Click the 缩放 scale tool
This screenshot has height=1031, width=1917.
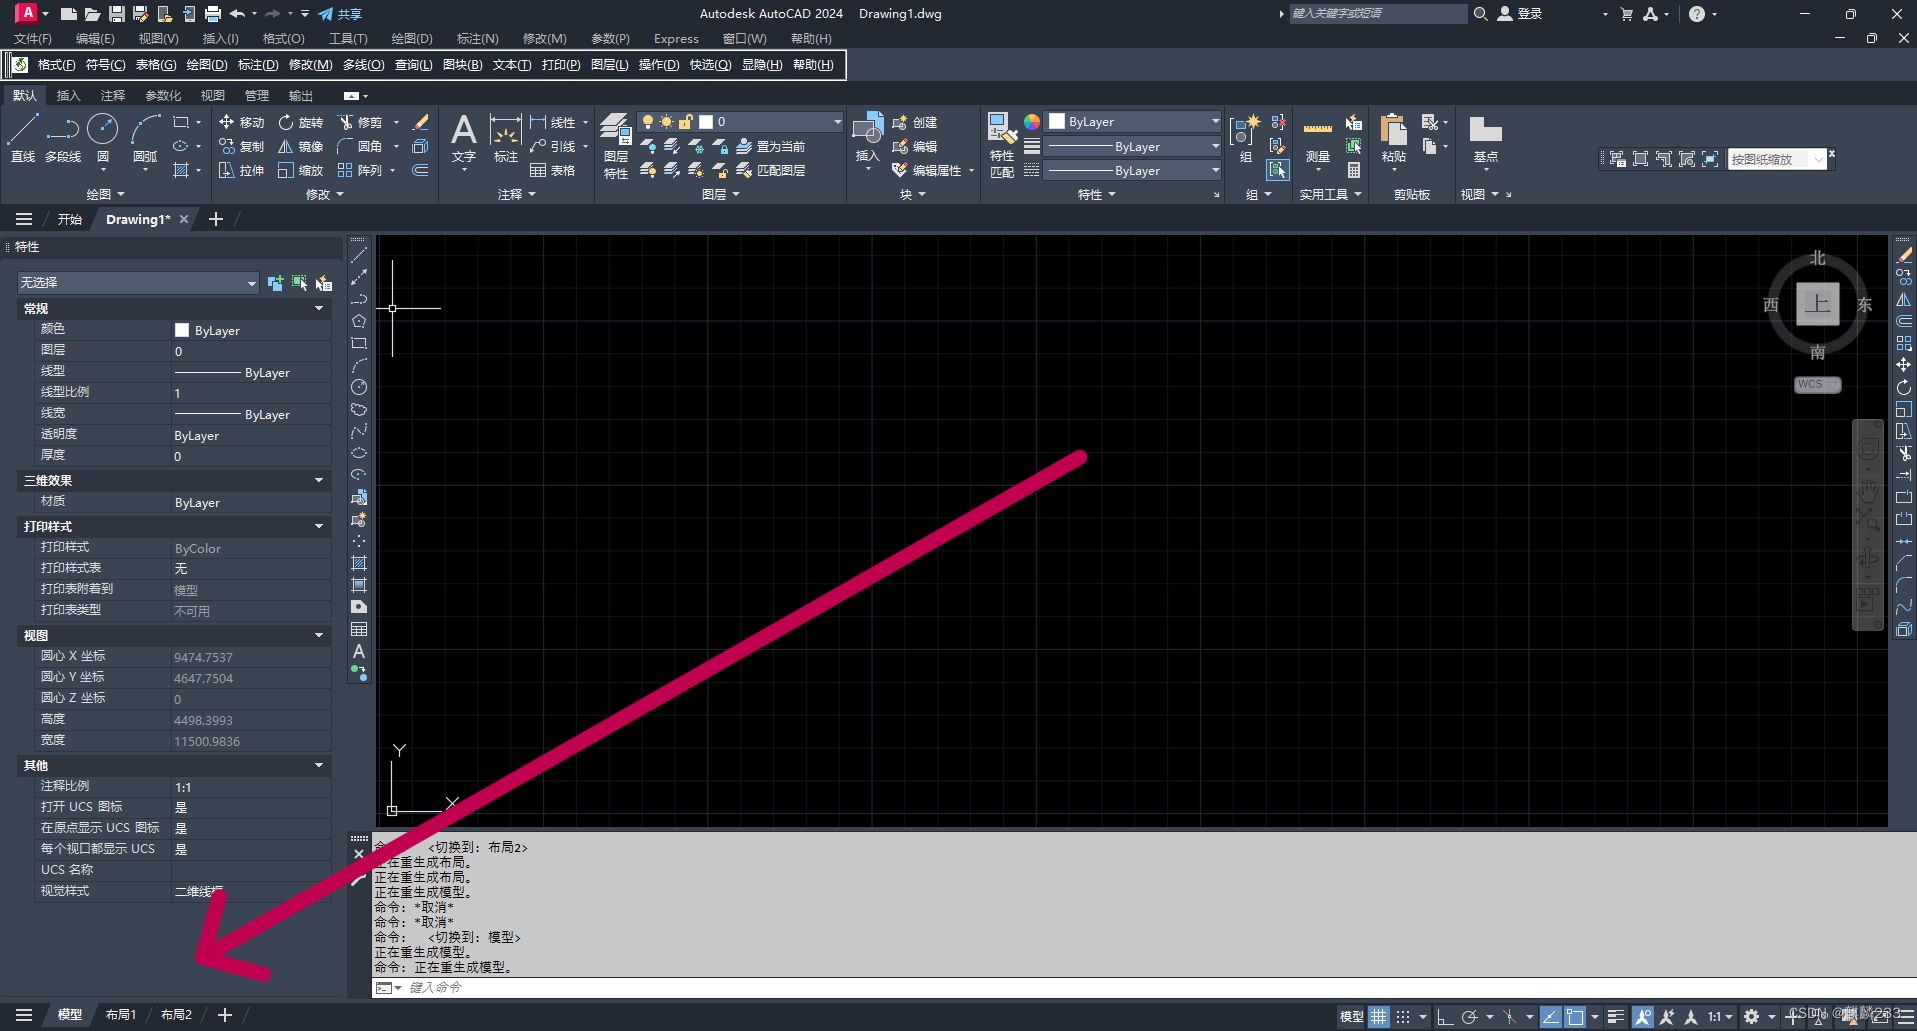point(301,170)
